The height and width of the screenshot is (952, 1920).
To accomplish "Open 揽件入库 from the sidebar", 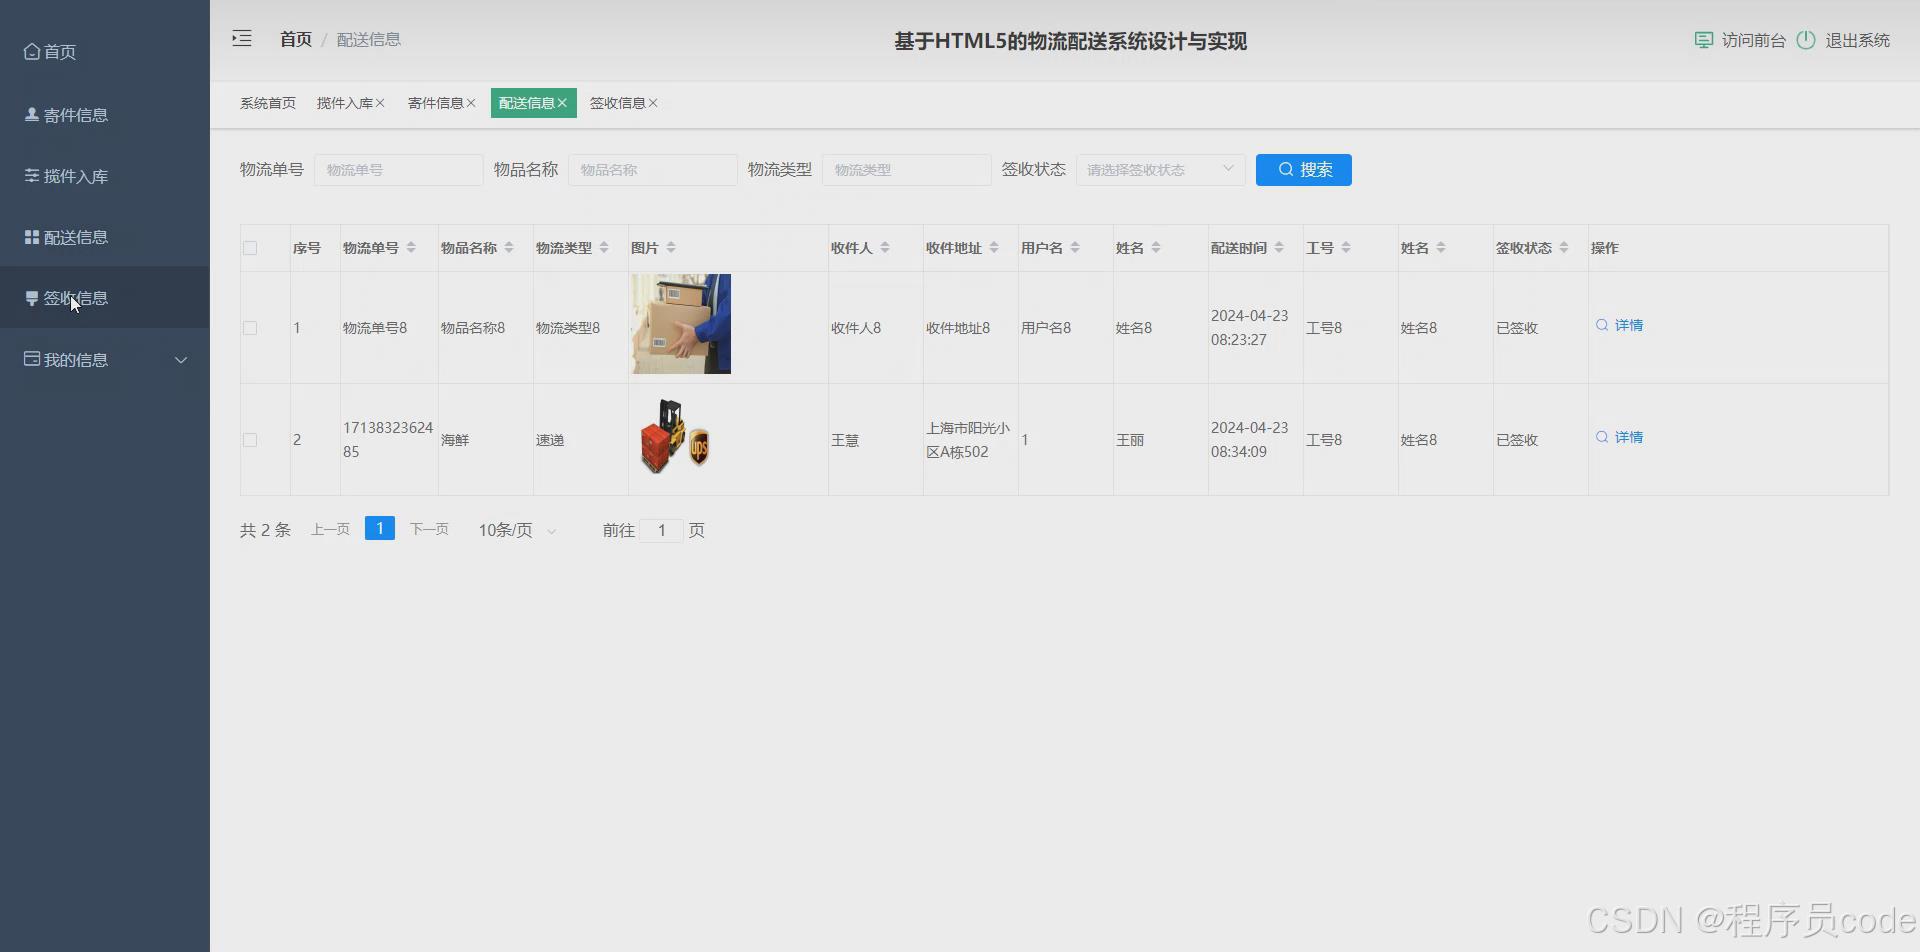I will 29,175.
